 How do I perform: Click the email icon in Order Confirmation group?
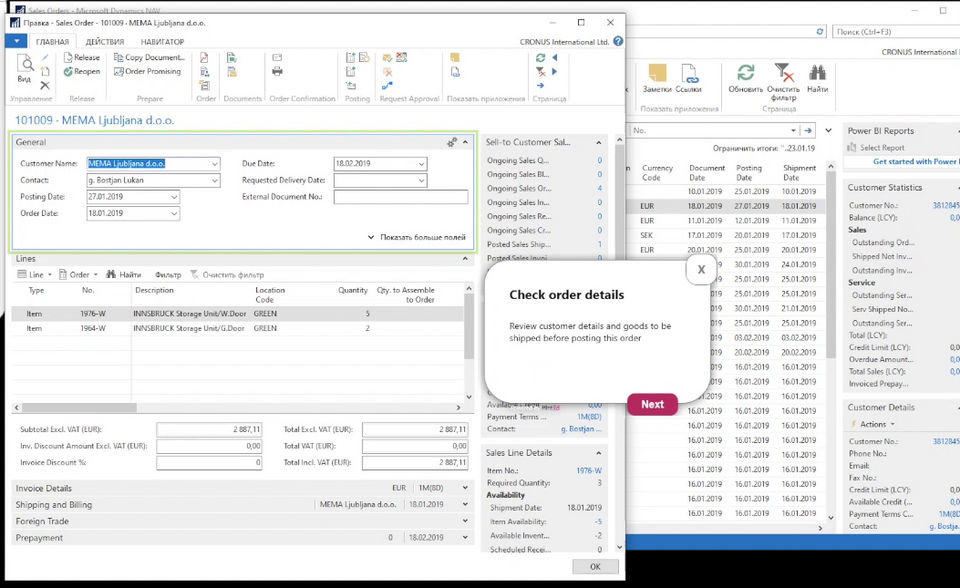[x=277, y=57]
